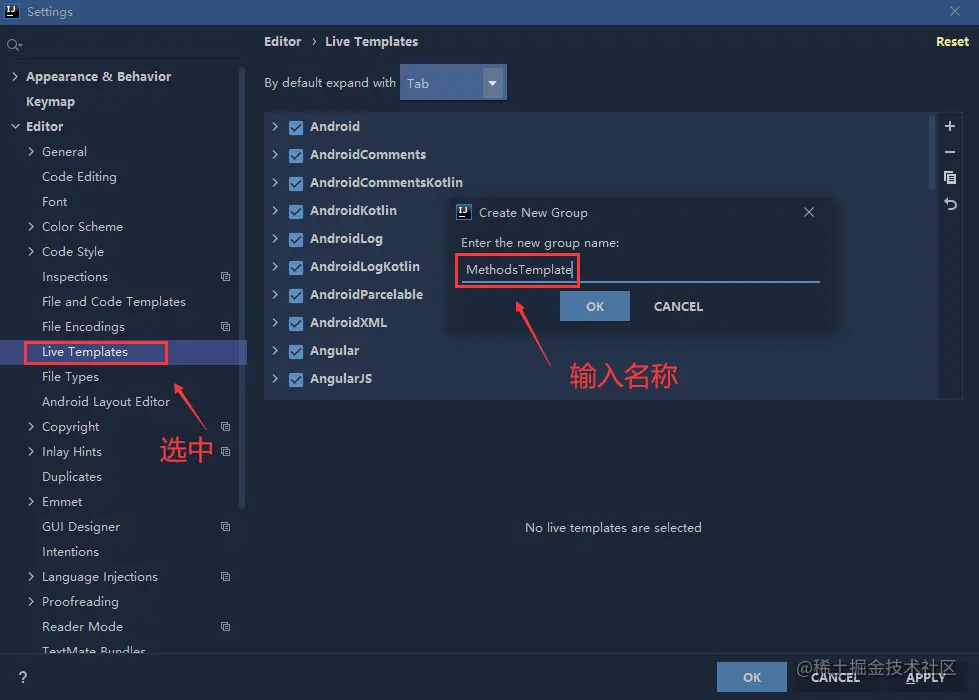
Task: Disable the AndroidKotlin checkbox
Action: click(x=295, y=210)
